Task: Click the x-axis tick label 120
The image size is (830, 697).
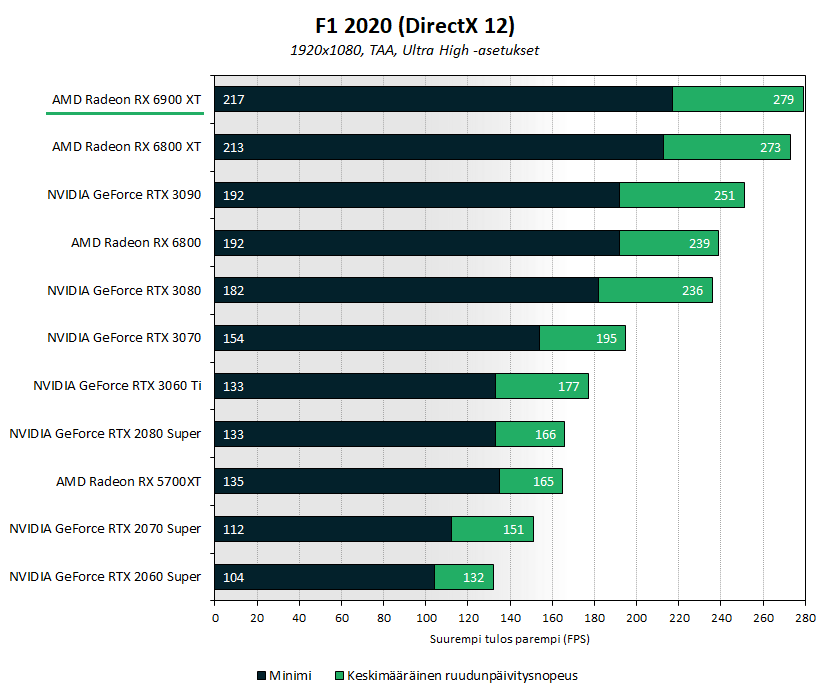Action: pos(468,618)
